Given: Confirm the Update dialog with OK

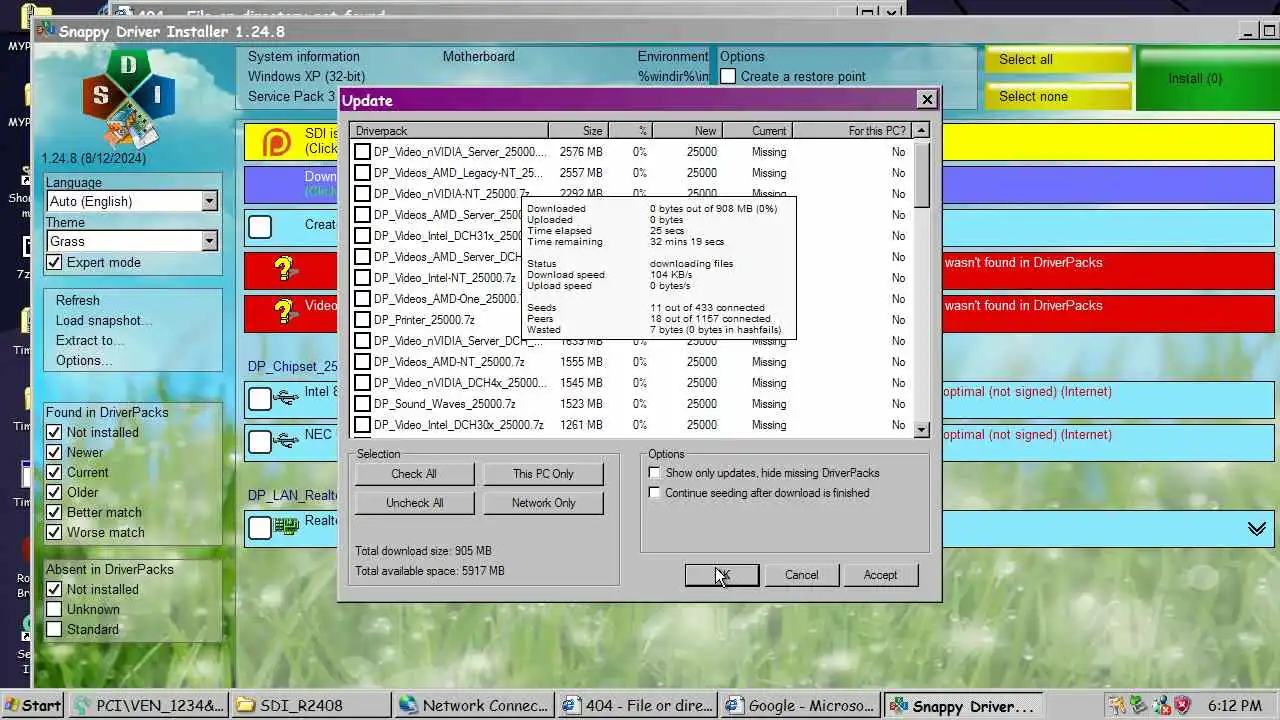Looking at the screenshot, I should [x=722, y=575].
